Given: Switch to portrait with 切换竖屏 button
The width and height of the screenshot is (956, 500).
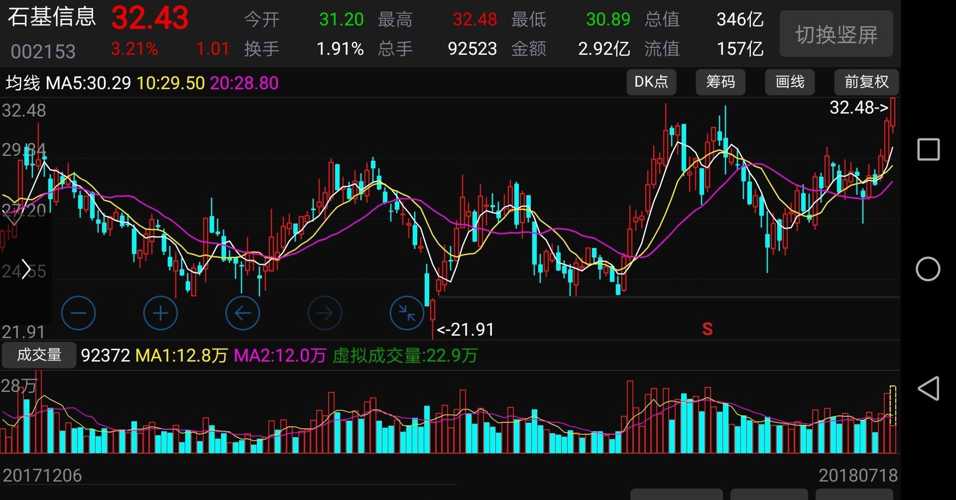Looking at the screenshot, I should point(836,34).
